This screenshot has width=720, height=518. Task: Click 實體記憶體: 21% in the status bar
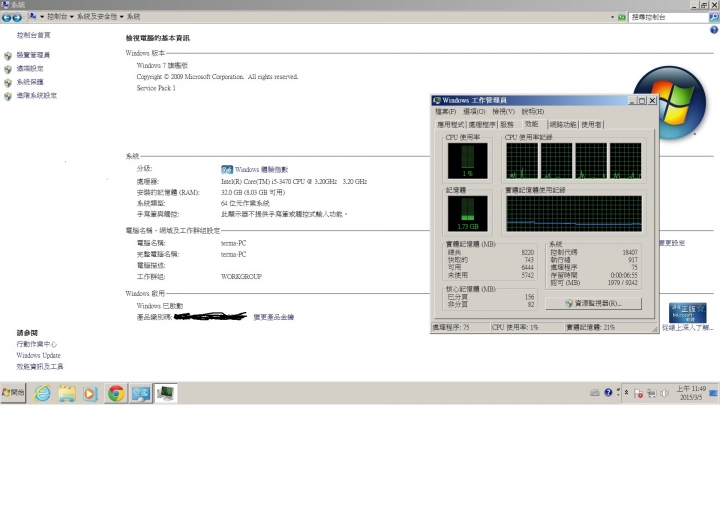tap(607, 327)
